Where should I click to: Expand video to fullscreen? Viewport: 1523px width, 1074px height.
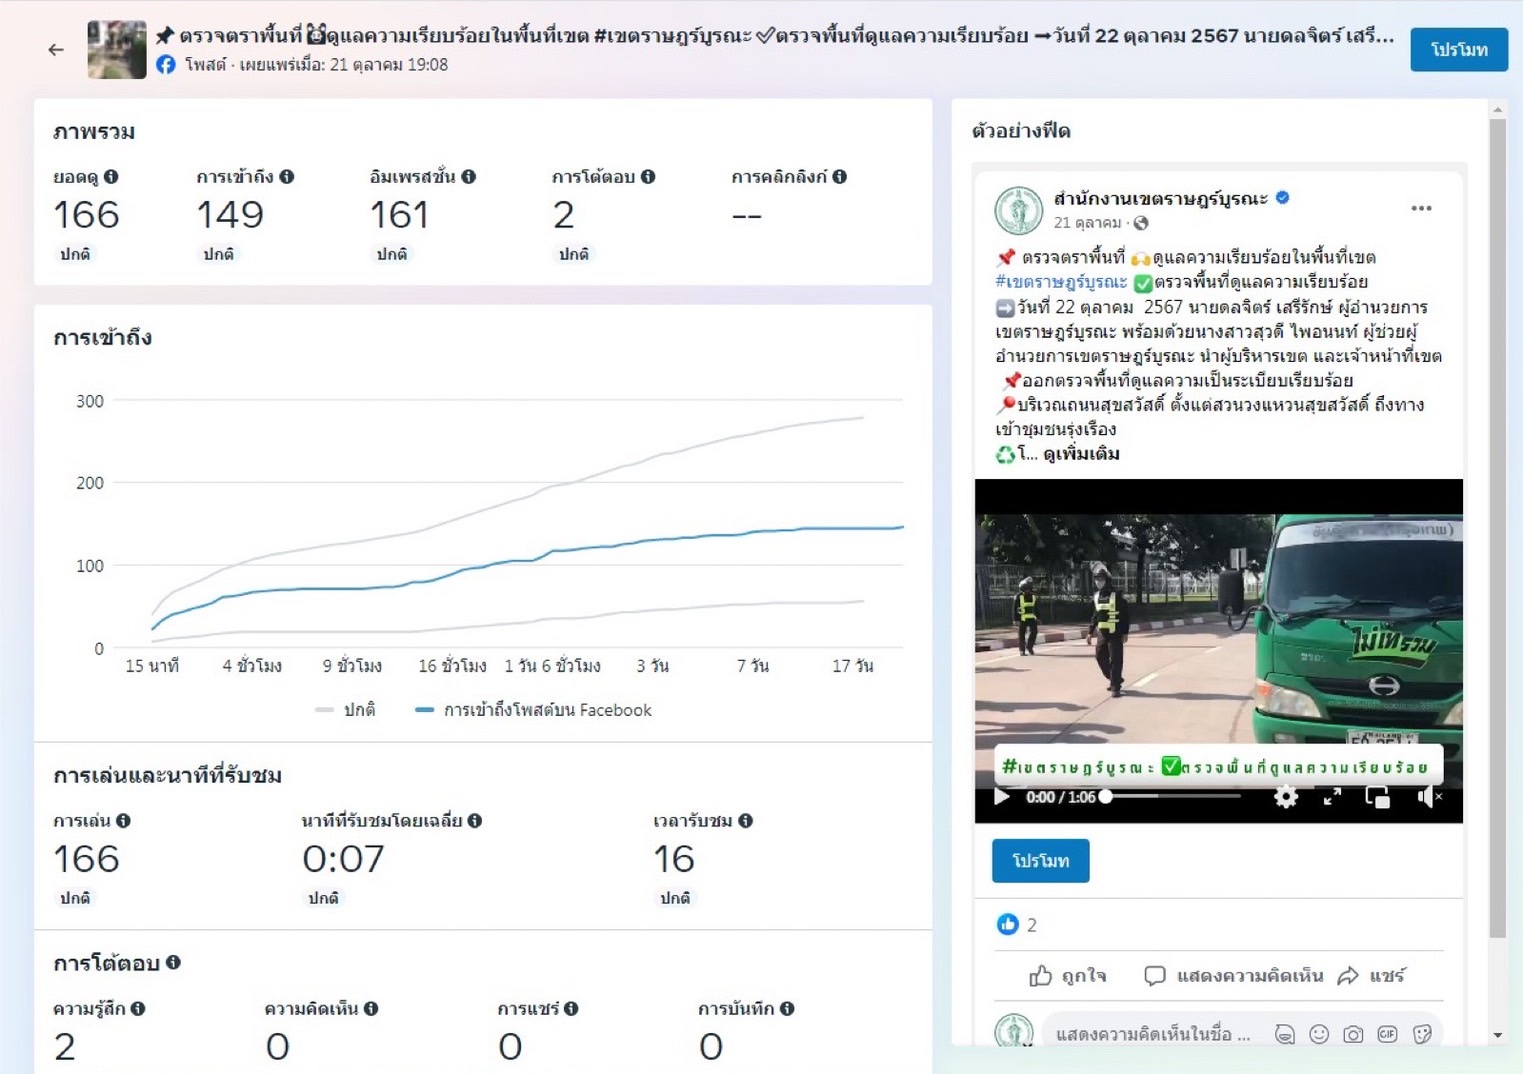(x=1332, y=797)
